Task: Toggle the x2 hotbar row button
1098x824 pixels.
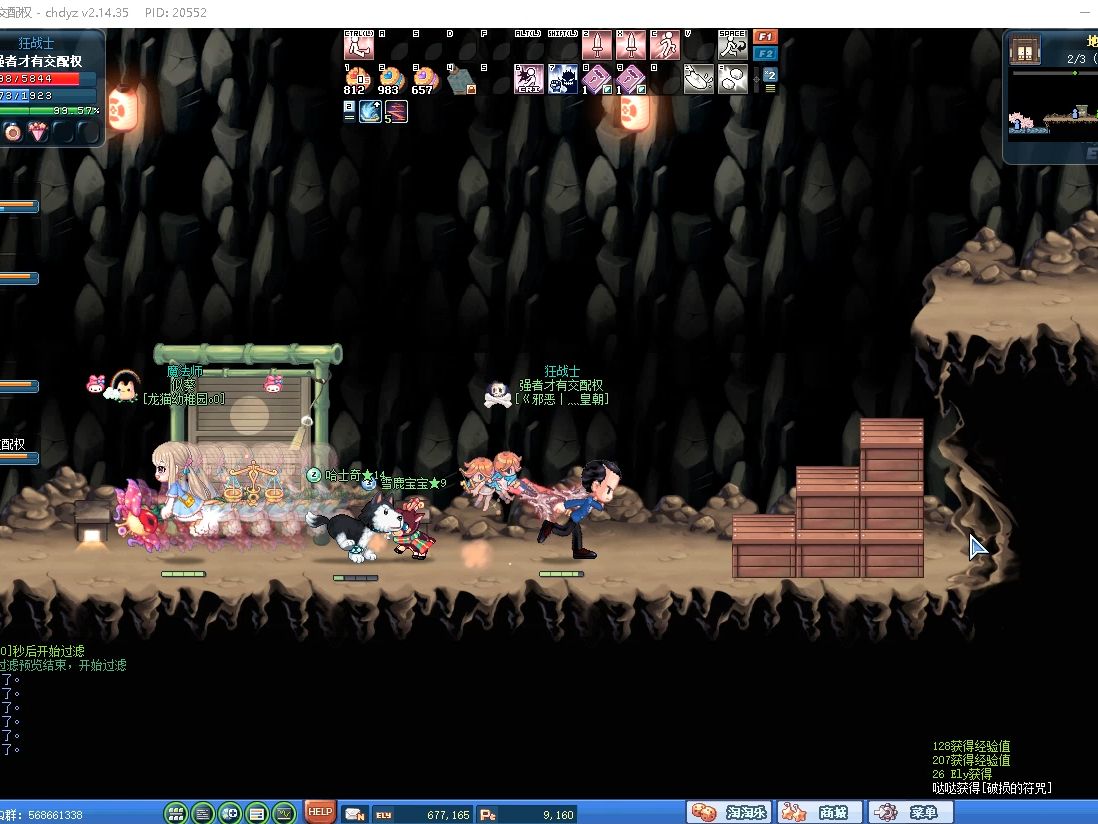Action: 770,74
